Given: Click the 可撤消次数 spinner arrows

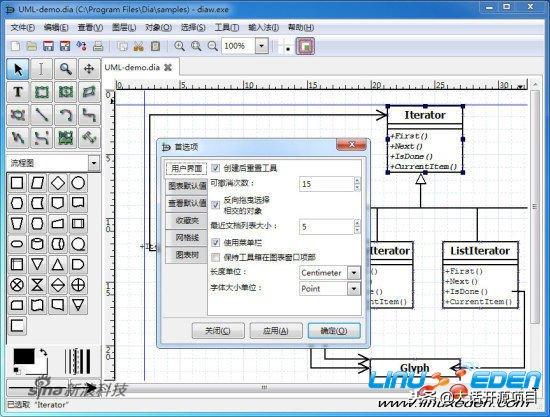Looking at the screenshot, I should (x=357, y=184).
